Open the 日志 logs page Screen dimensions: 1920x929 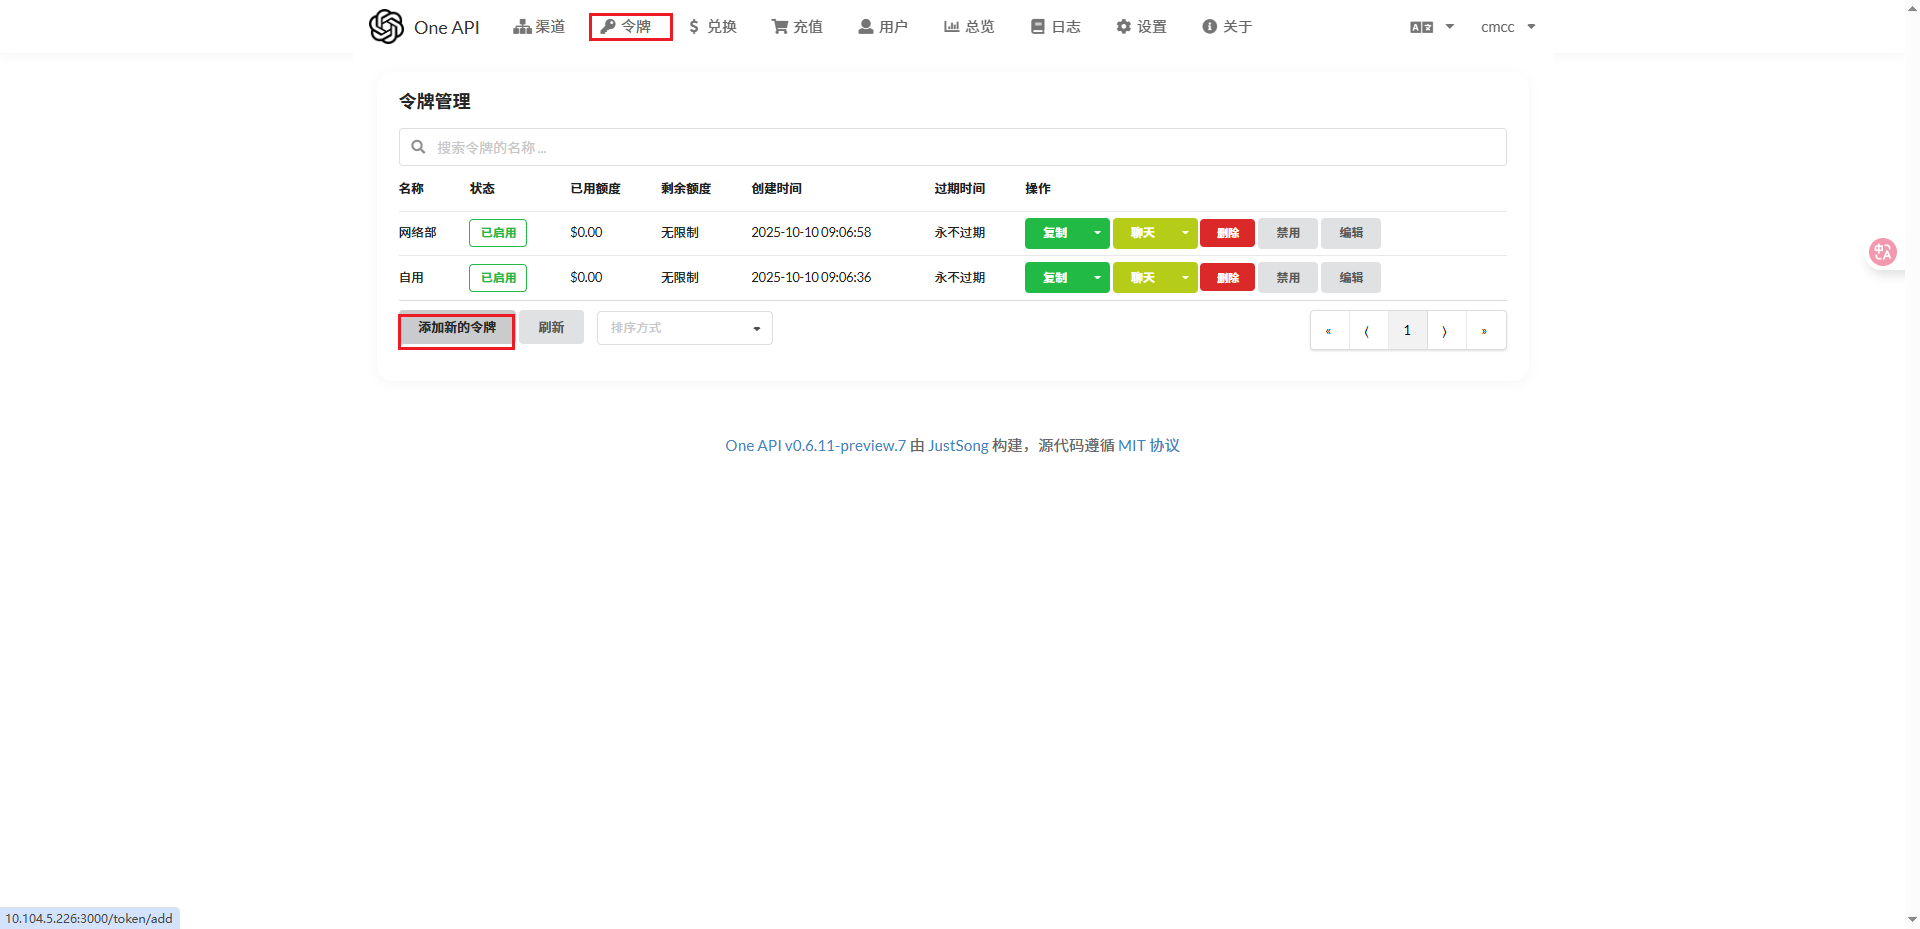[x=1055, y=27]
